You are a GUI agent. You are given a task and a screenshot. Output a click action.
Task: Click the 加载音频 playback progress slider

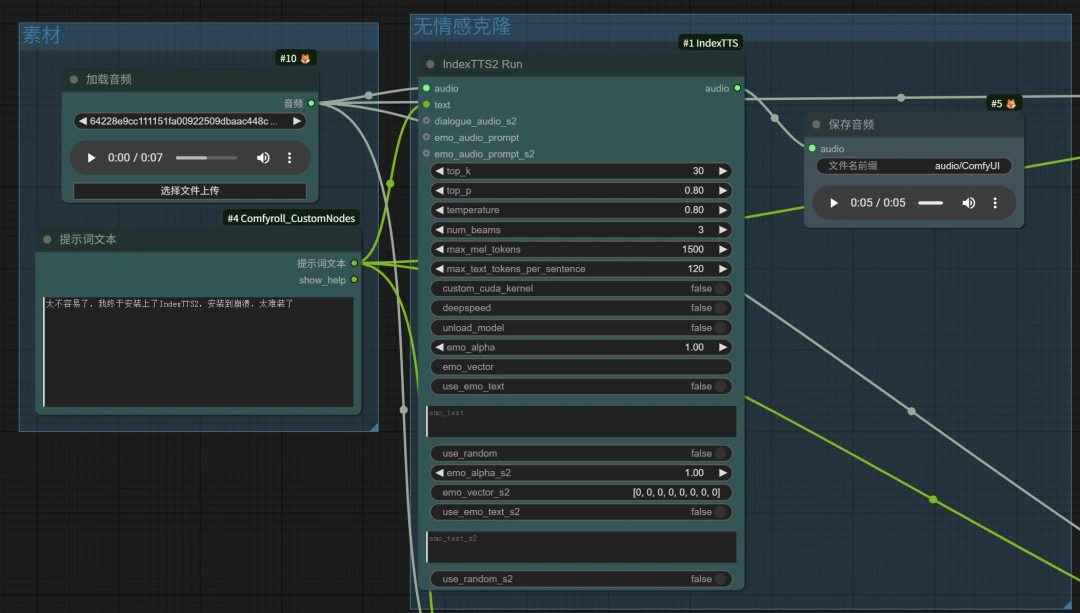coord(207,158)
